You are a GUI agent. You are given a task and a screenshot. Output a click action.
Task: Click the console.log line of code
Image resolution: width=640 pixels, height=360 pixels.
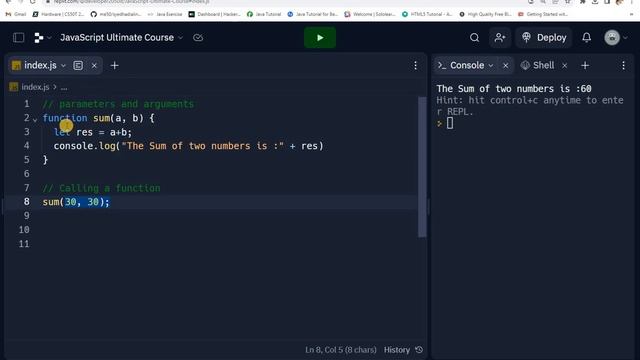click(188, 146)
